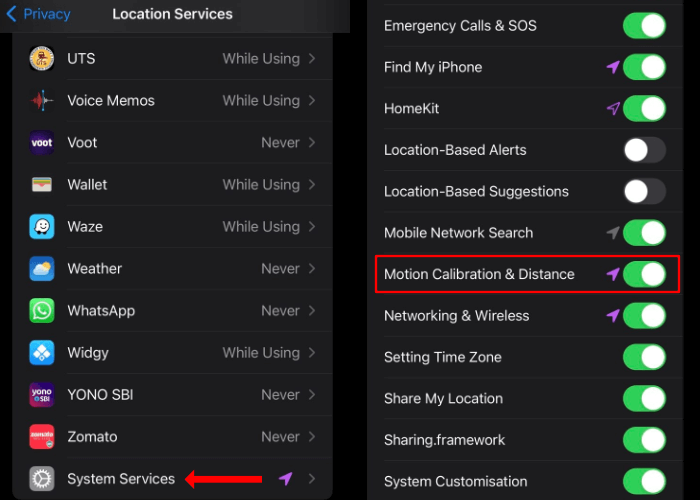Expand System Services chevron
This screenshot has width=700, height=500.
pos(312,479)
